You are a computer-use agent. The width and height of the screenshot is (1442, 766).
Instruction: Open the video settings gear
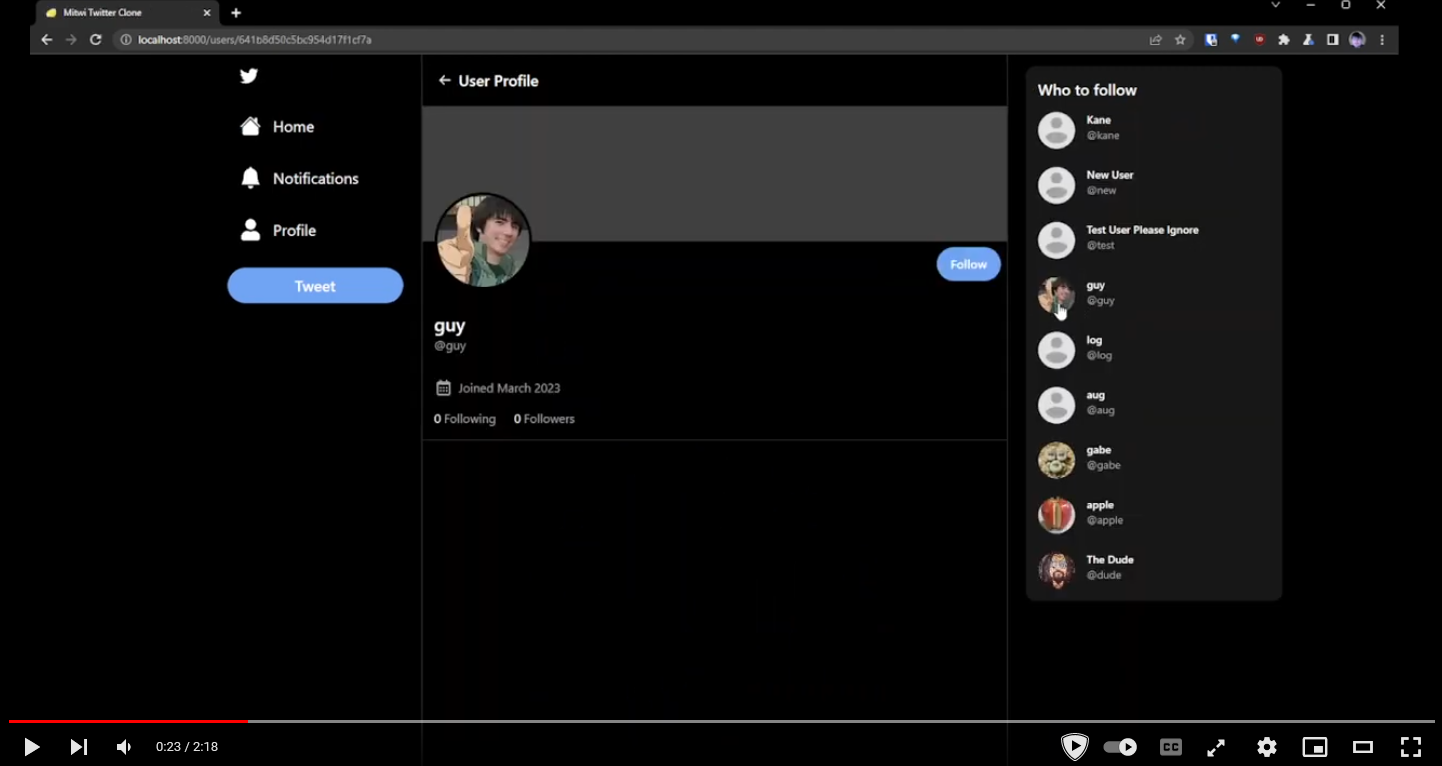pos(1267,747)
